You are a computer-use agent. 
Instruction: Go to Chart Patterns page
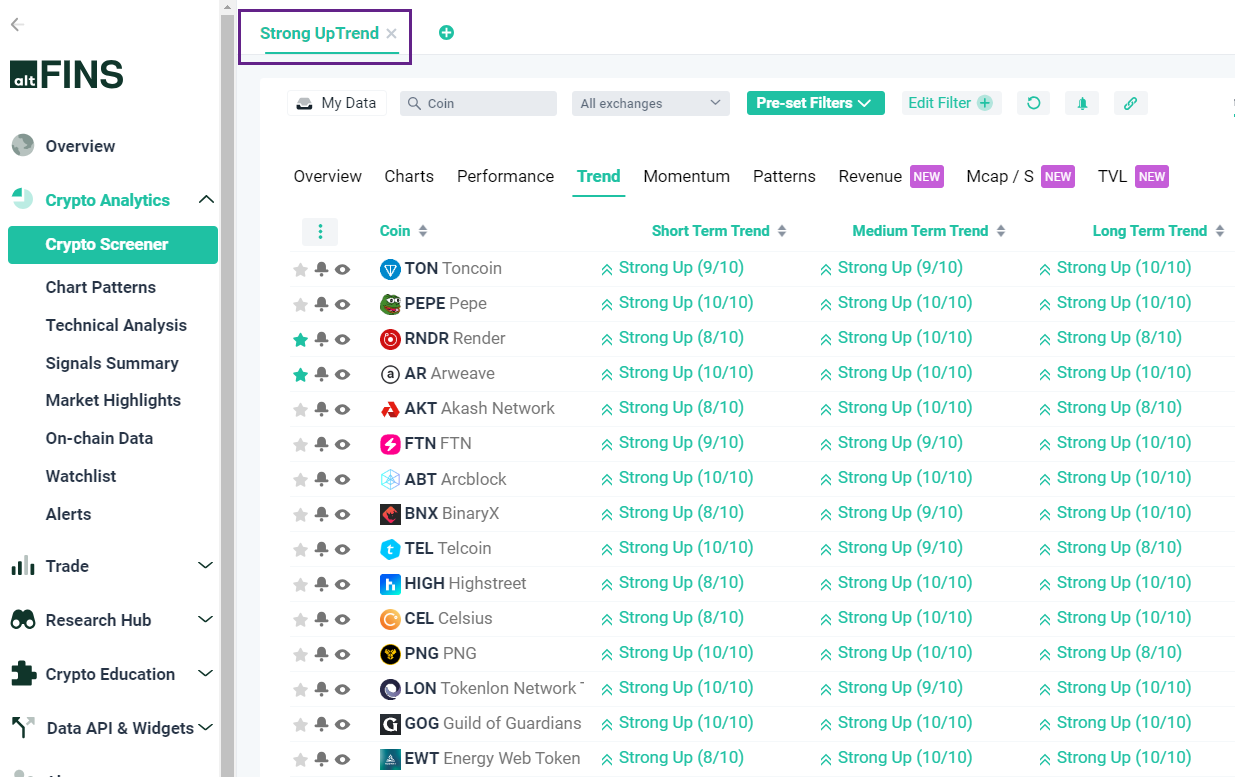pos(101,287)
